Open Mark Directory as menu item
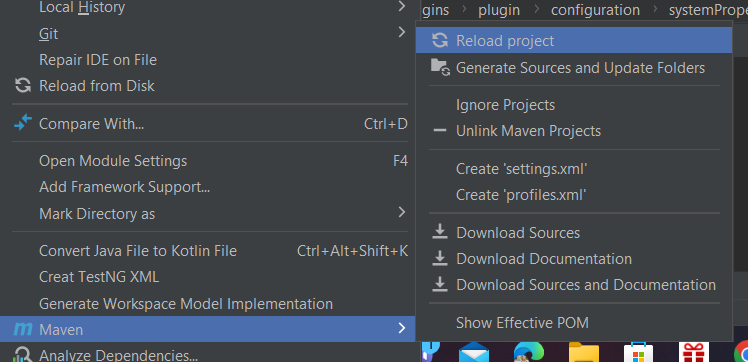 (x=208, y=213)
